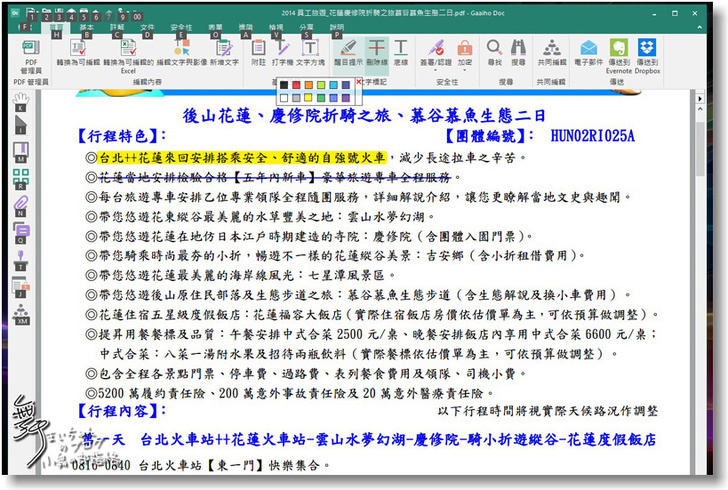Open the 說明 help tab
This screenshot has width=728, height=490.
click(x=337, y=27)
